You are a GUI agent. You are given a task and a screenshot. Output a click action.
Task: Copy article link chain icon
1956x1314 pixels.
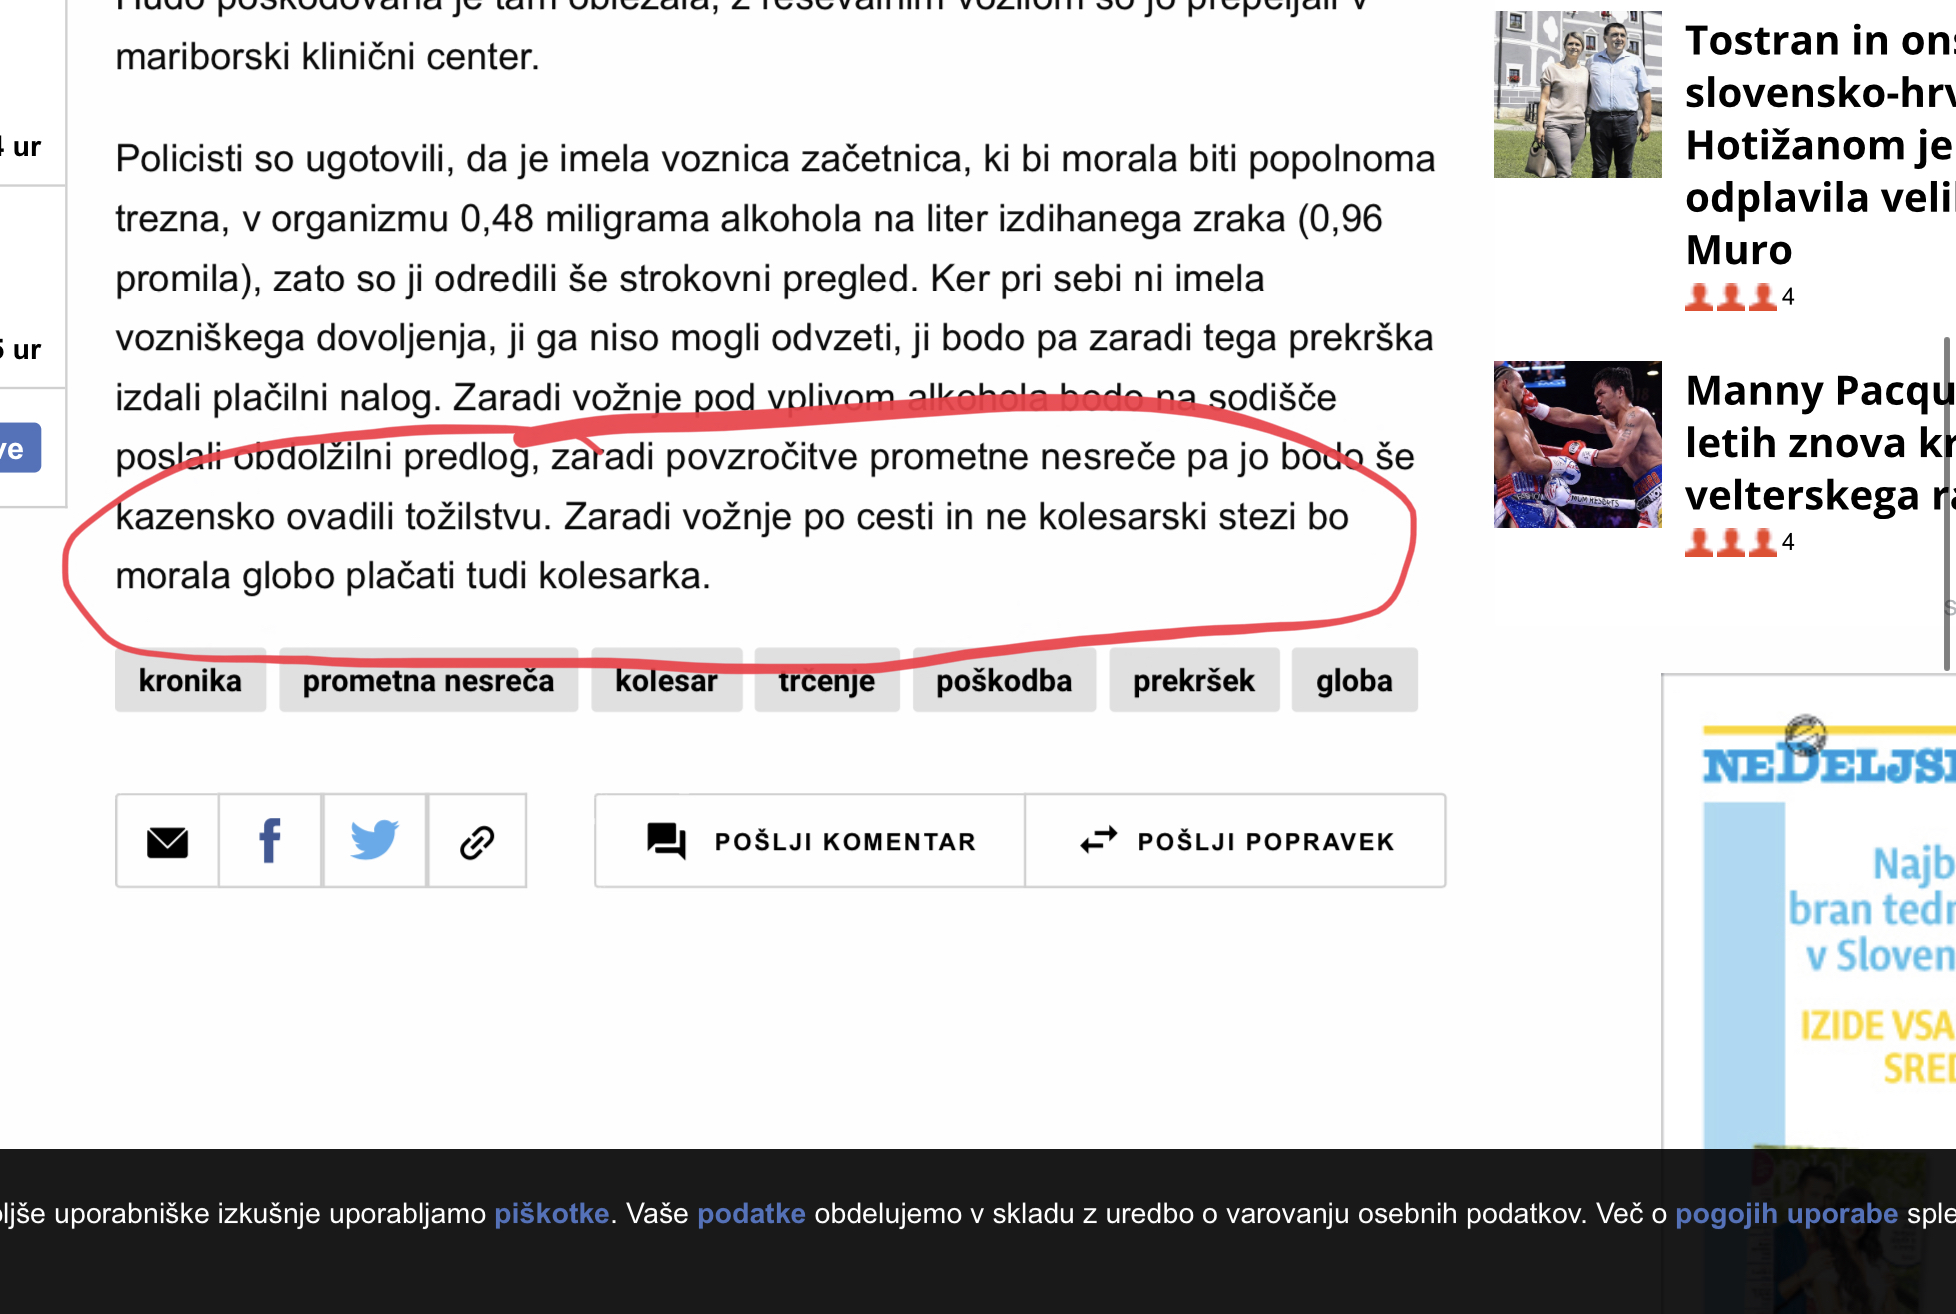(477, 842)
